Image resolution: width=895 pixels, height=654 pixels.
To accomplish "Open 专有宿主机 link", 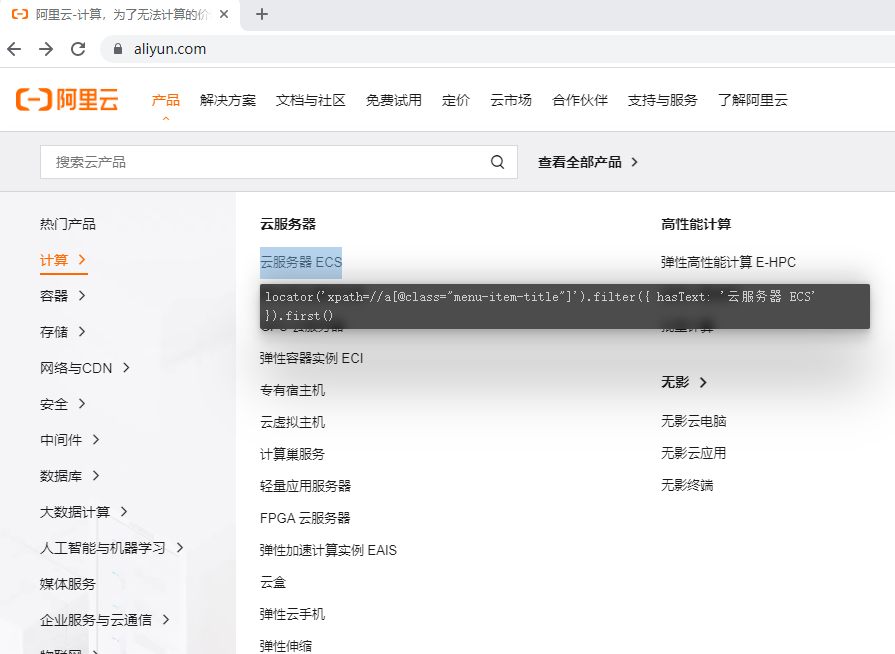I will pos(292,390).
